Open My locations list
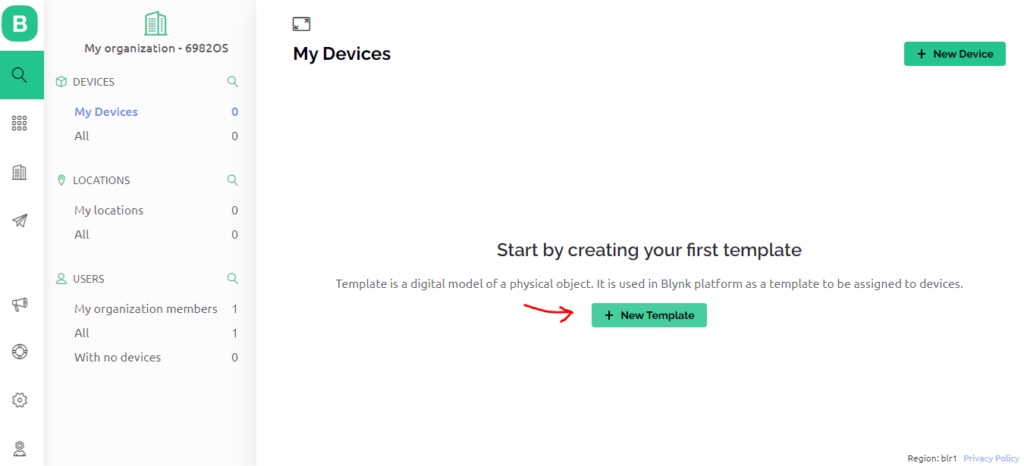Viewport: 1024px width, 466px height. (108, 210)
